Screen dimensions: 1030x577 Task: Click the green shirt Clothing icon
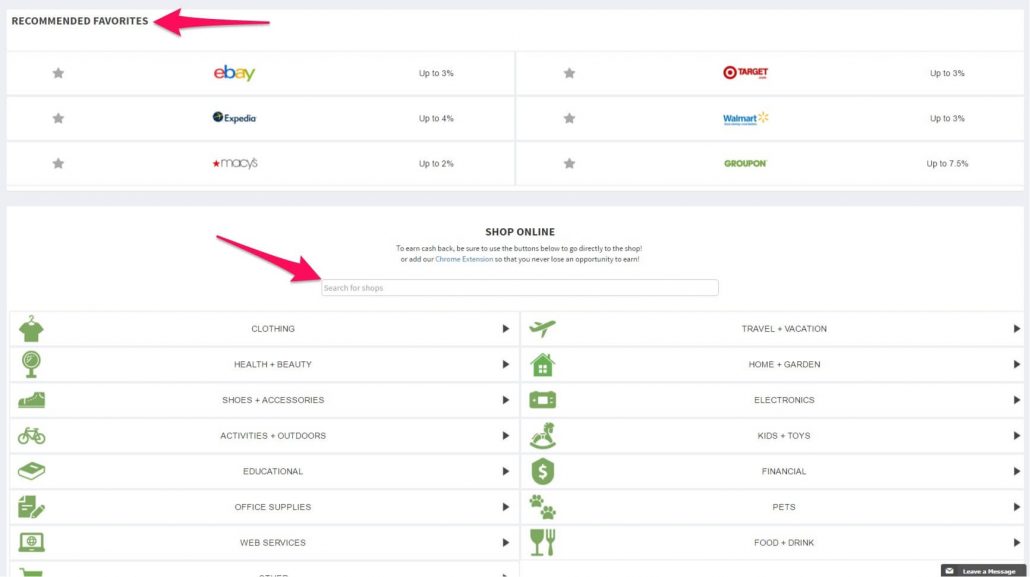[31, 328]
